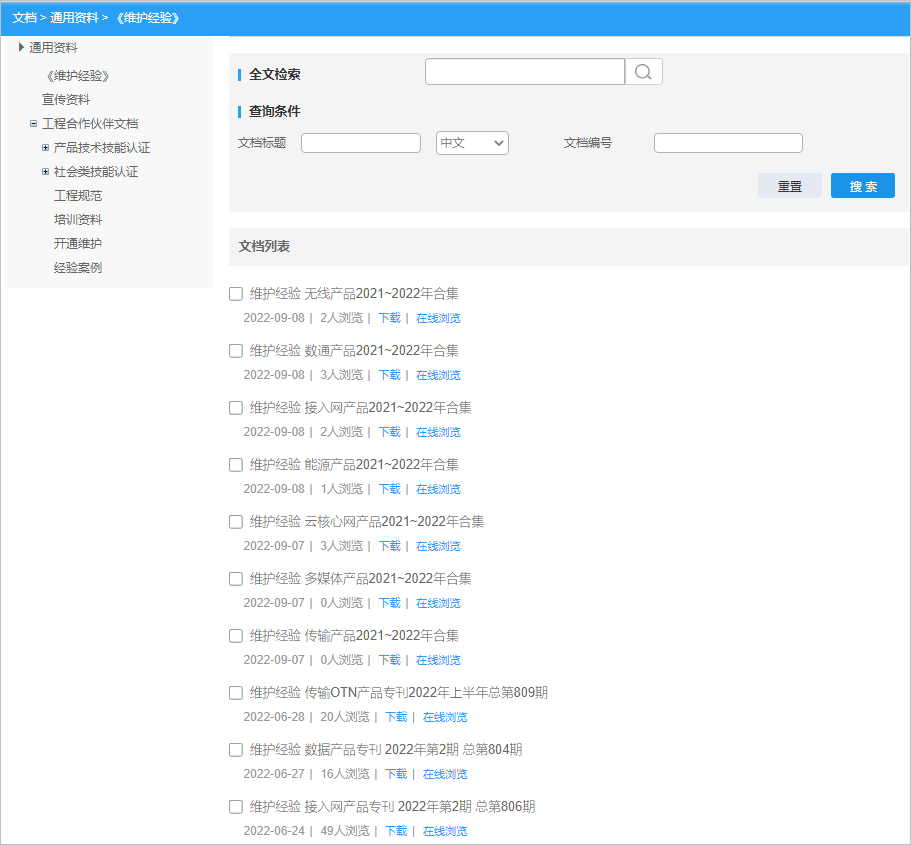Focus the 文档编号 input field
The width and height of the screenshot is (911, 845).
pyautogui.click(x=728, y=143)
